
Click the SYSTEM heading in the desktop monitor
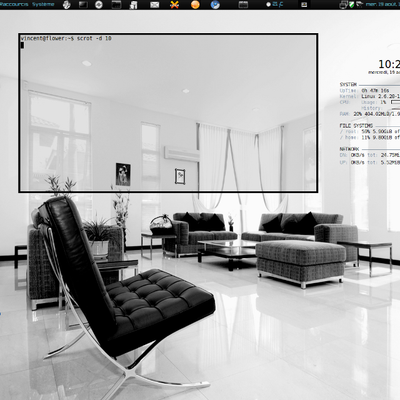pos(348,85)
